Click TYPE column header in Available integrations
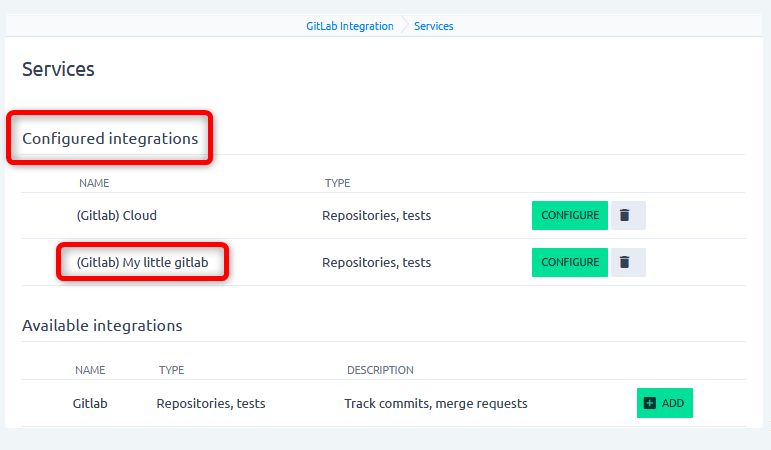Screen dimensions: 771x450 (171, 370)
